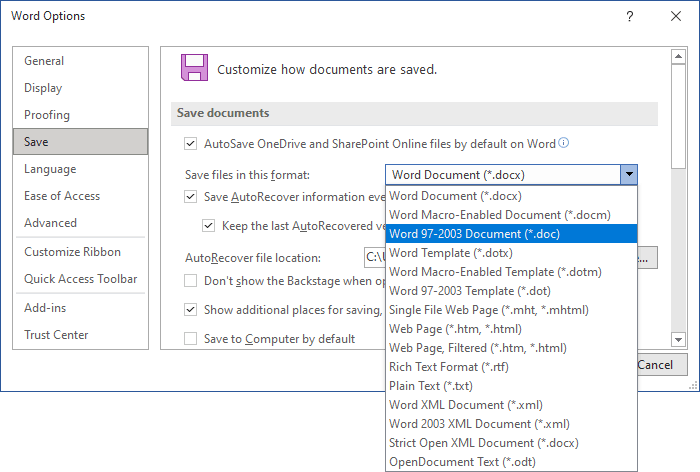This screenshot has width=700, height=472.
Task: Open the Add-ins category
Action: 80,308
